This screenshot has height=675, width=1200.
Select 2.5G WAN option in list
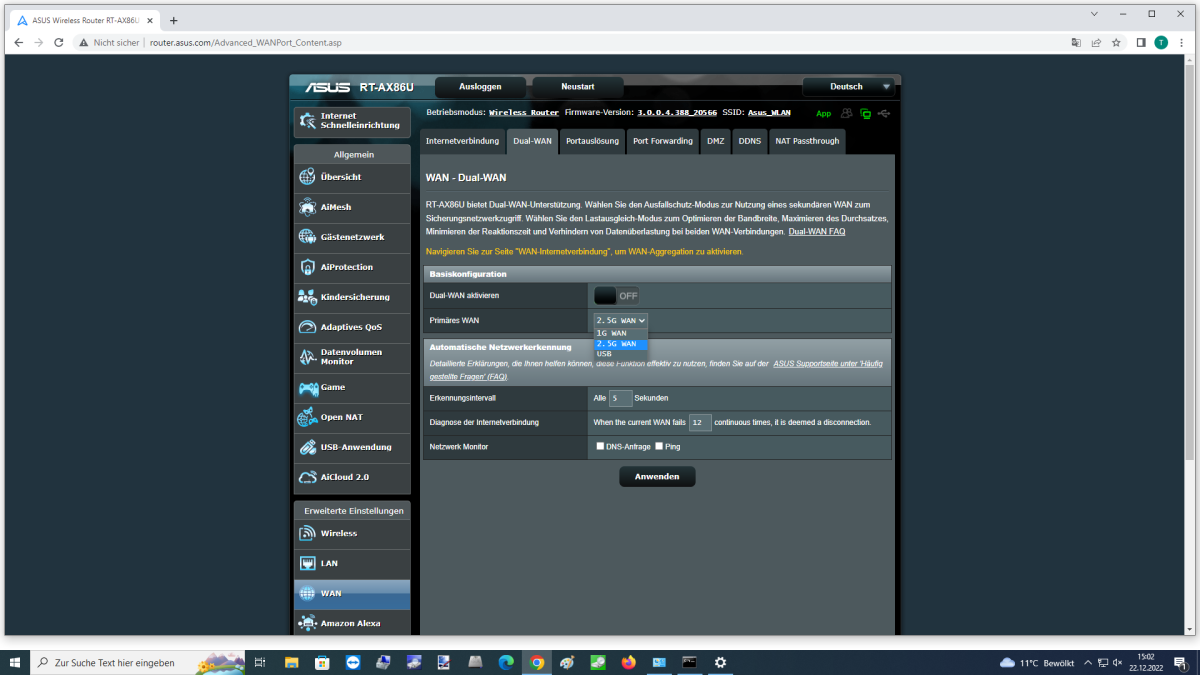pyautogui.click(x=621, y=343)
